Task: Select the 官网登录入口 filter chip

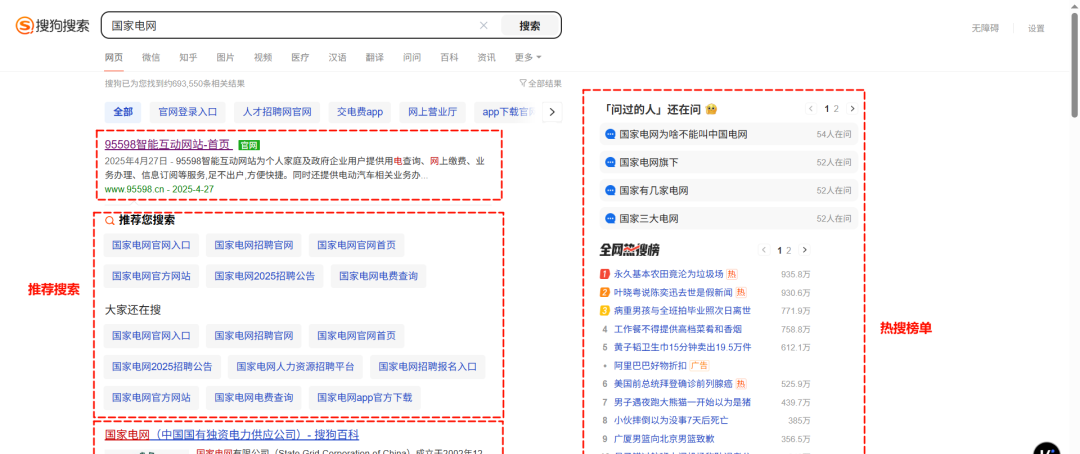Action: click(x=188, y=112)
